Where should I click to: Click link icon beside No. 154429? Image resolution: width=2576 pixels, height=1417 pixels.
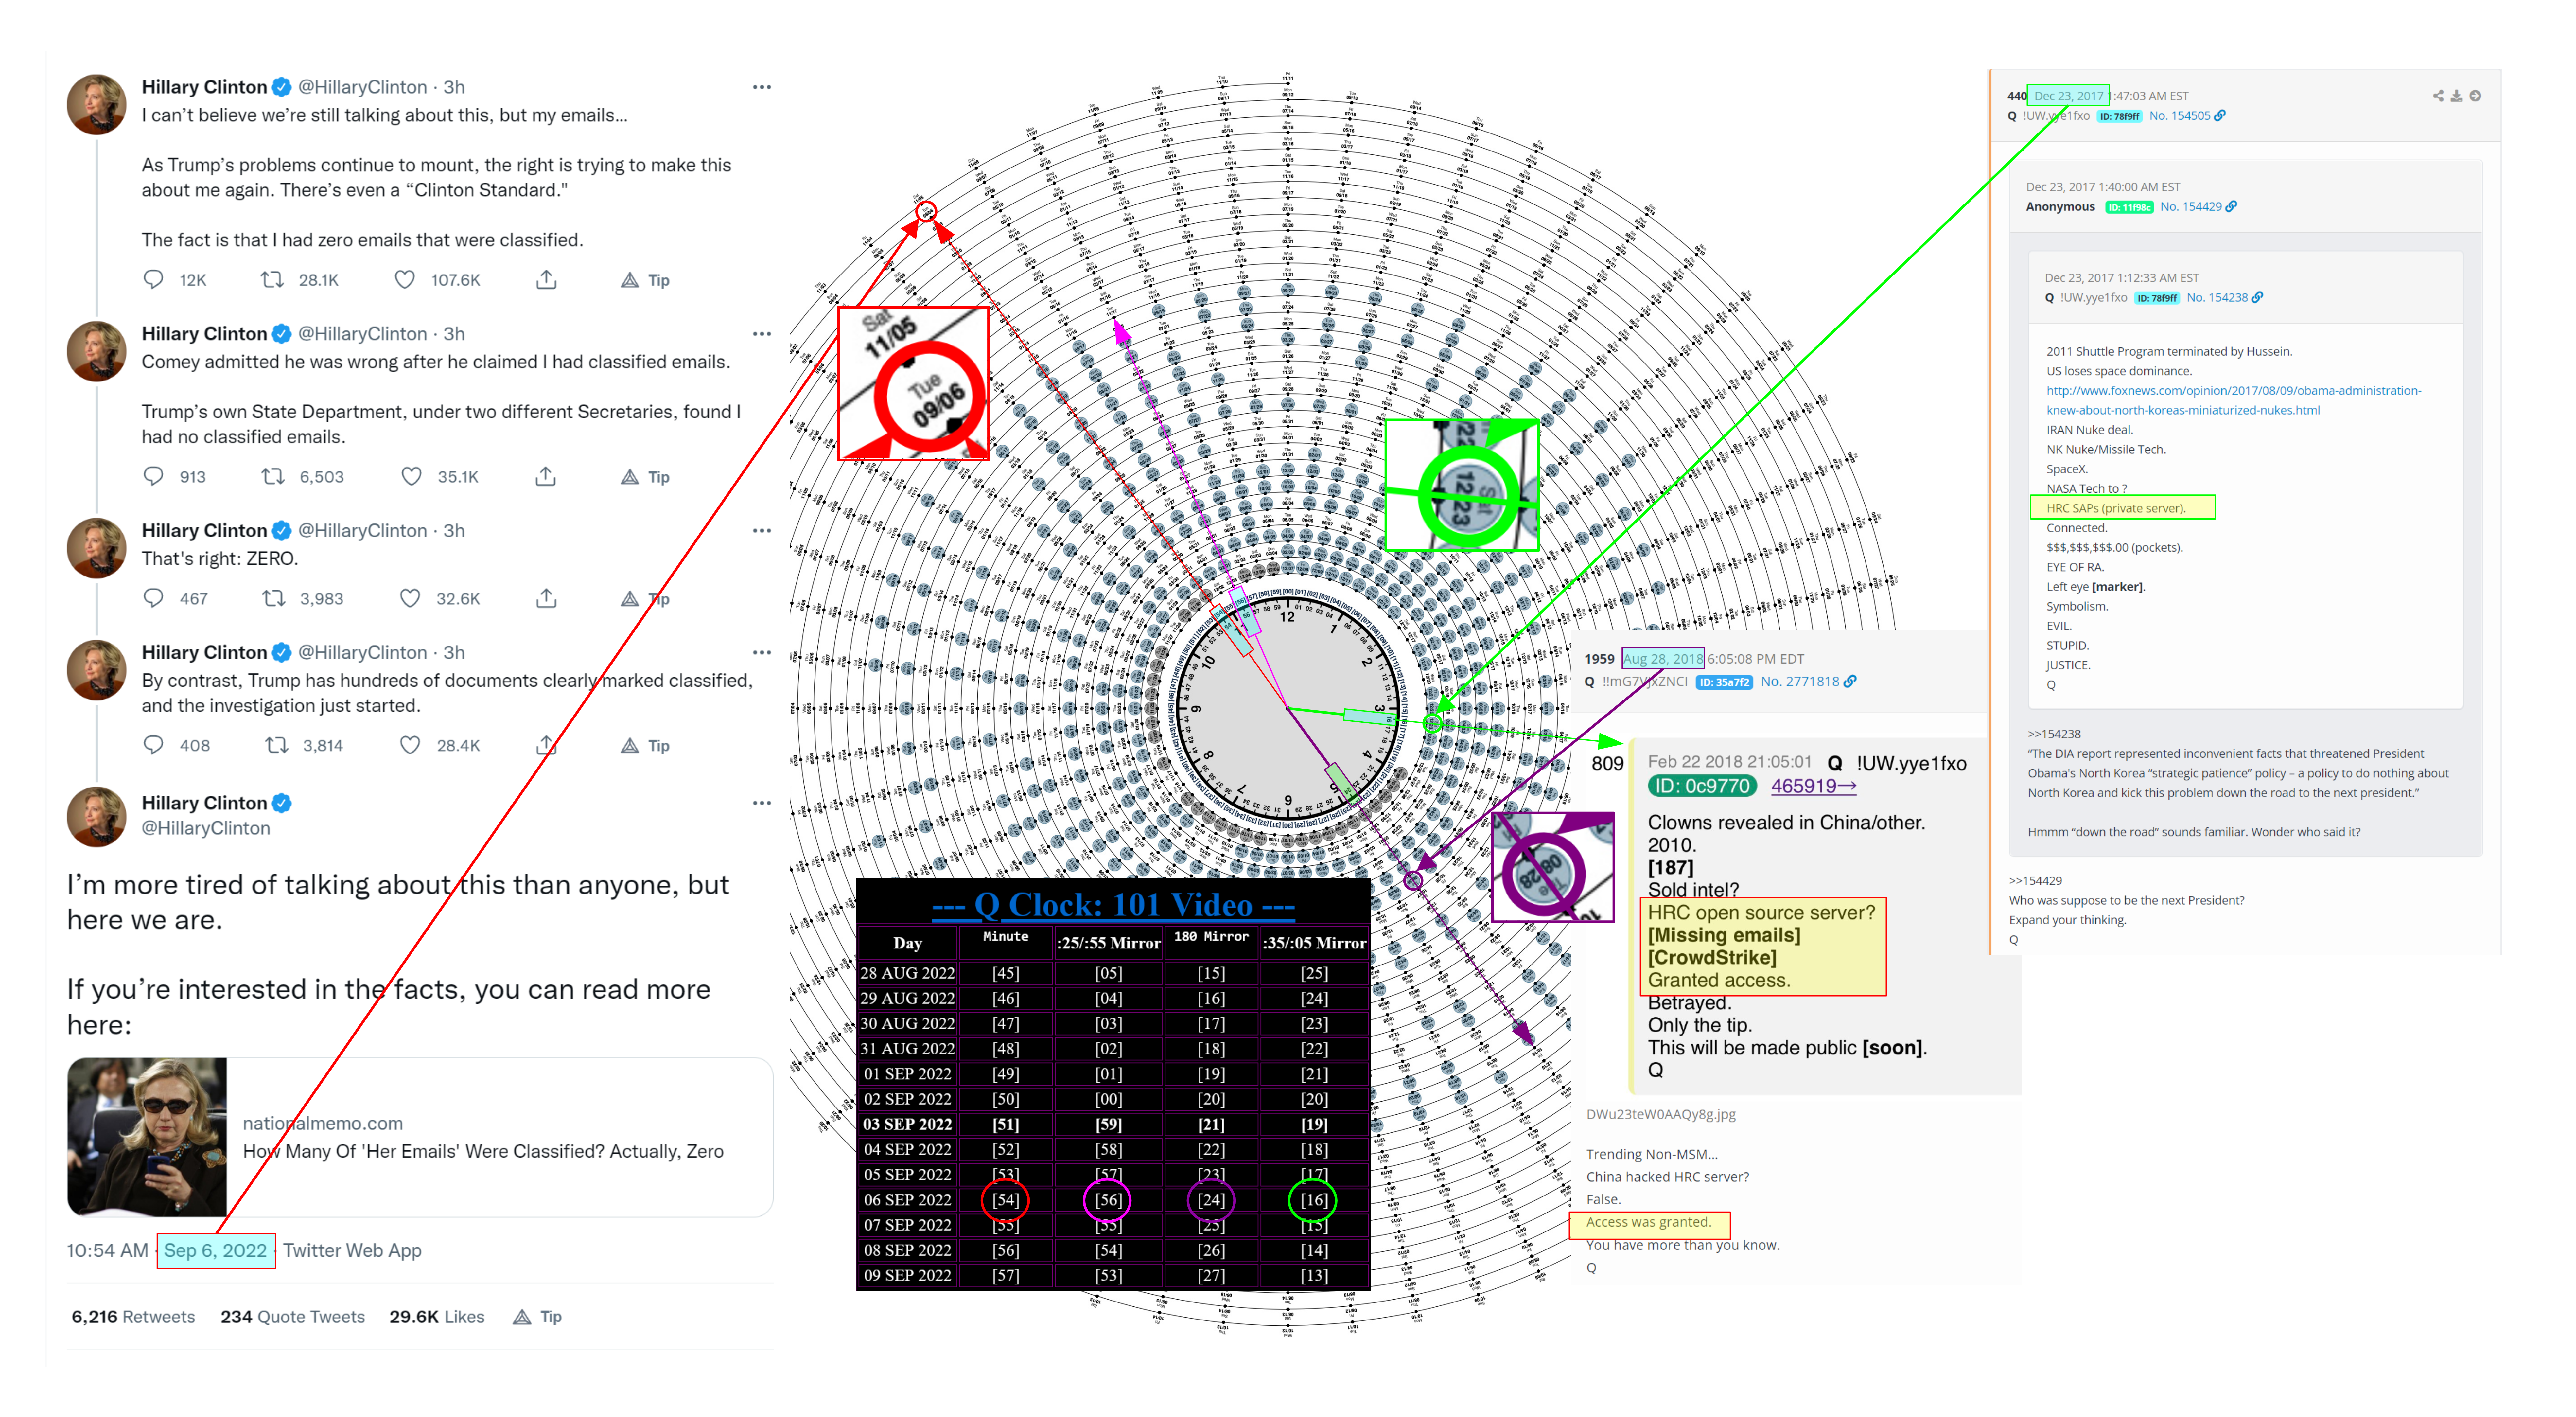tap(2231, 207)
